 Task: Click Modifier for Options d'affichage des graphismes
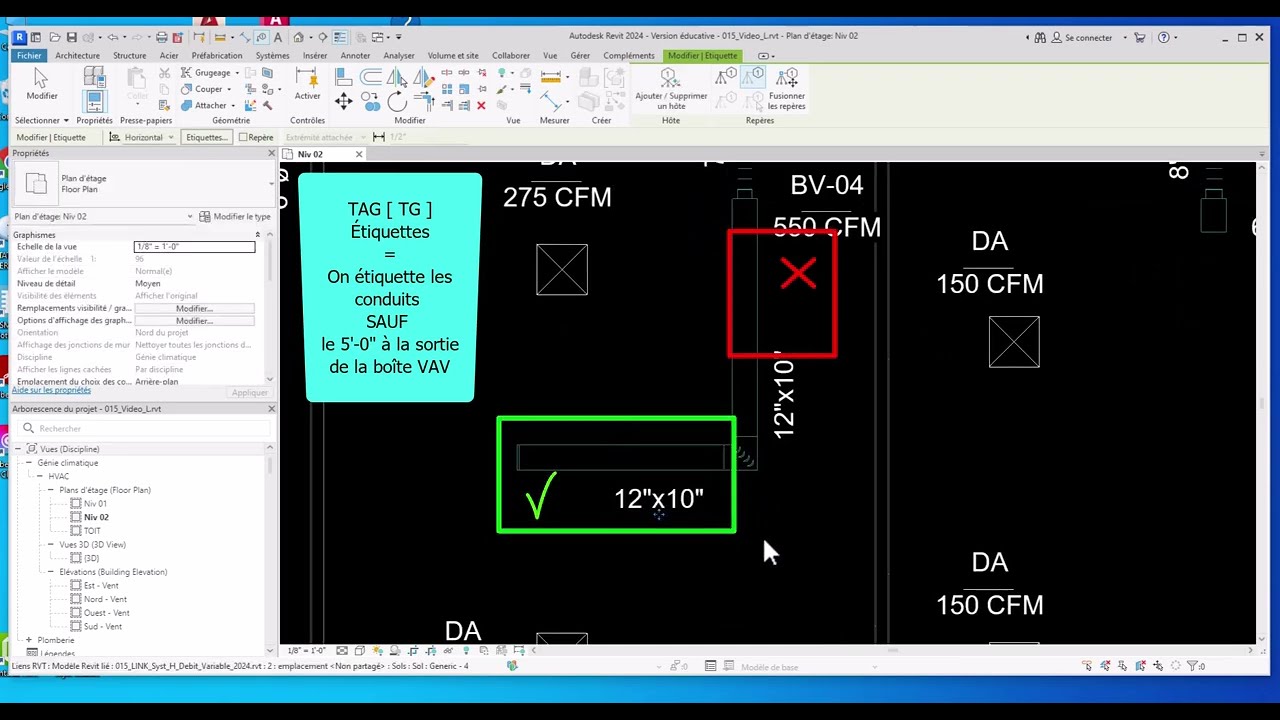pyautogui.click(x=194, y=321)
